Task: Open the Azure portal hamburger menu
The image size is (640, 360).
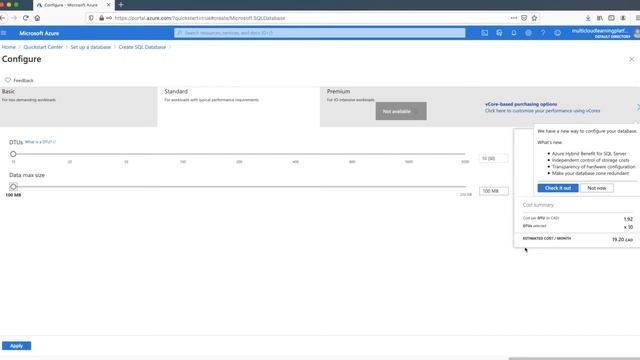Action: point(4,33)
